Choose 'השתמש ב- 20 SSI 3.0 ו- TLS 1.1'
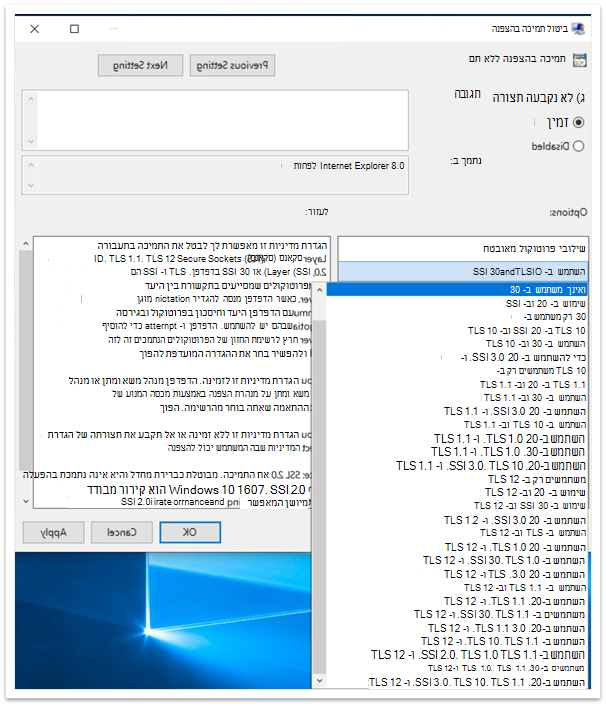Image resolution: width=606 pixels, height=706 pixels. coord(457,411)
